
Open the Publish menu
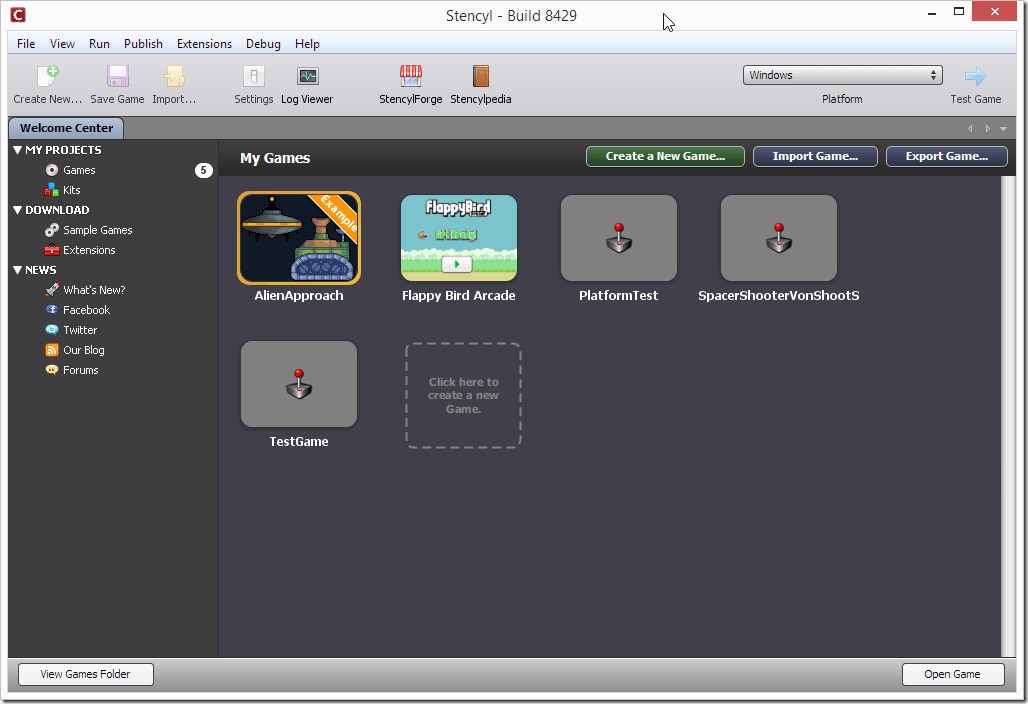143,44
